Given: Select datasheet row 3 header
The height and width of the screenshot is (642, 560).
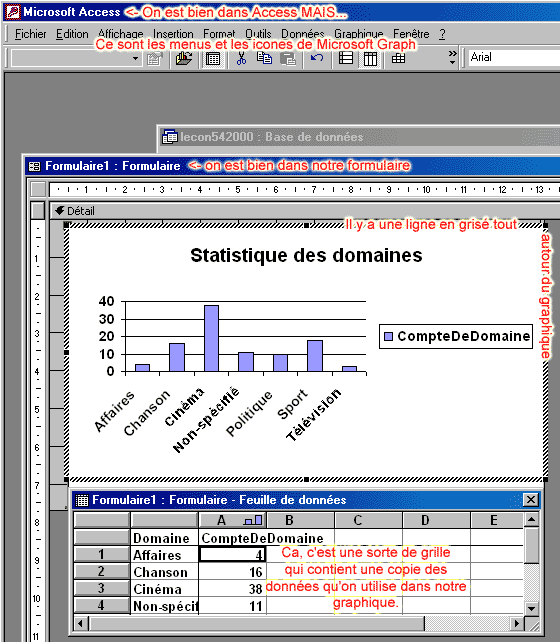Looking at the screenshot, I should (102, 588).
